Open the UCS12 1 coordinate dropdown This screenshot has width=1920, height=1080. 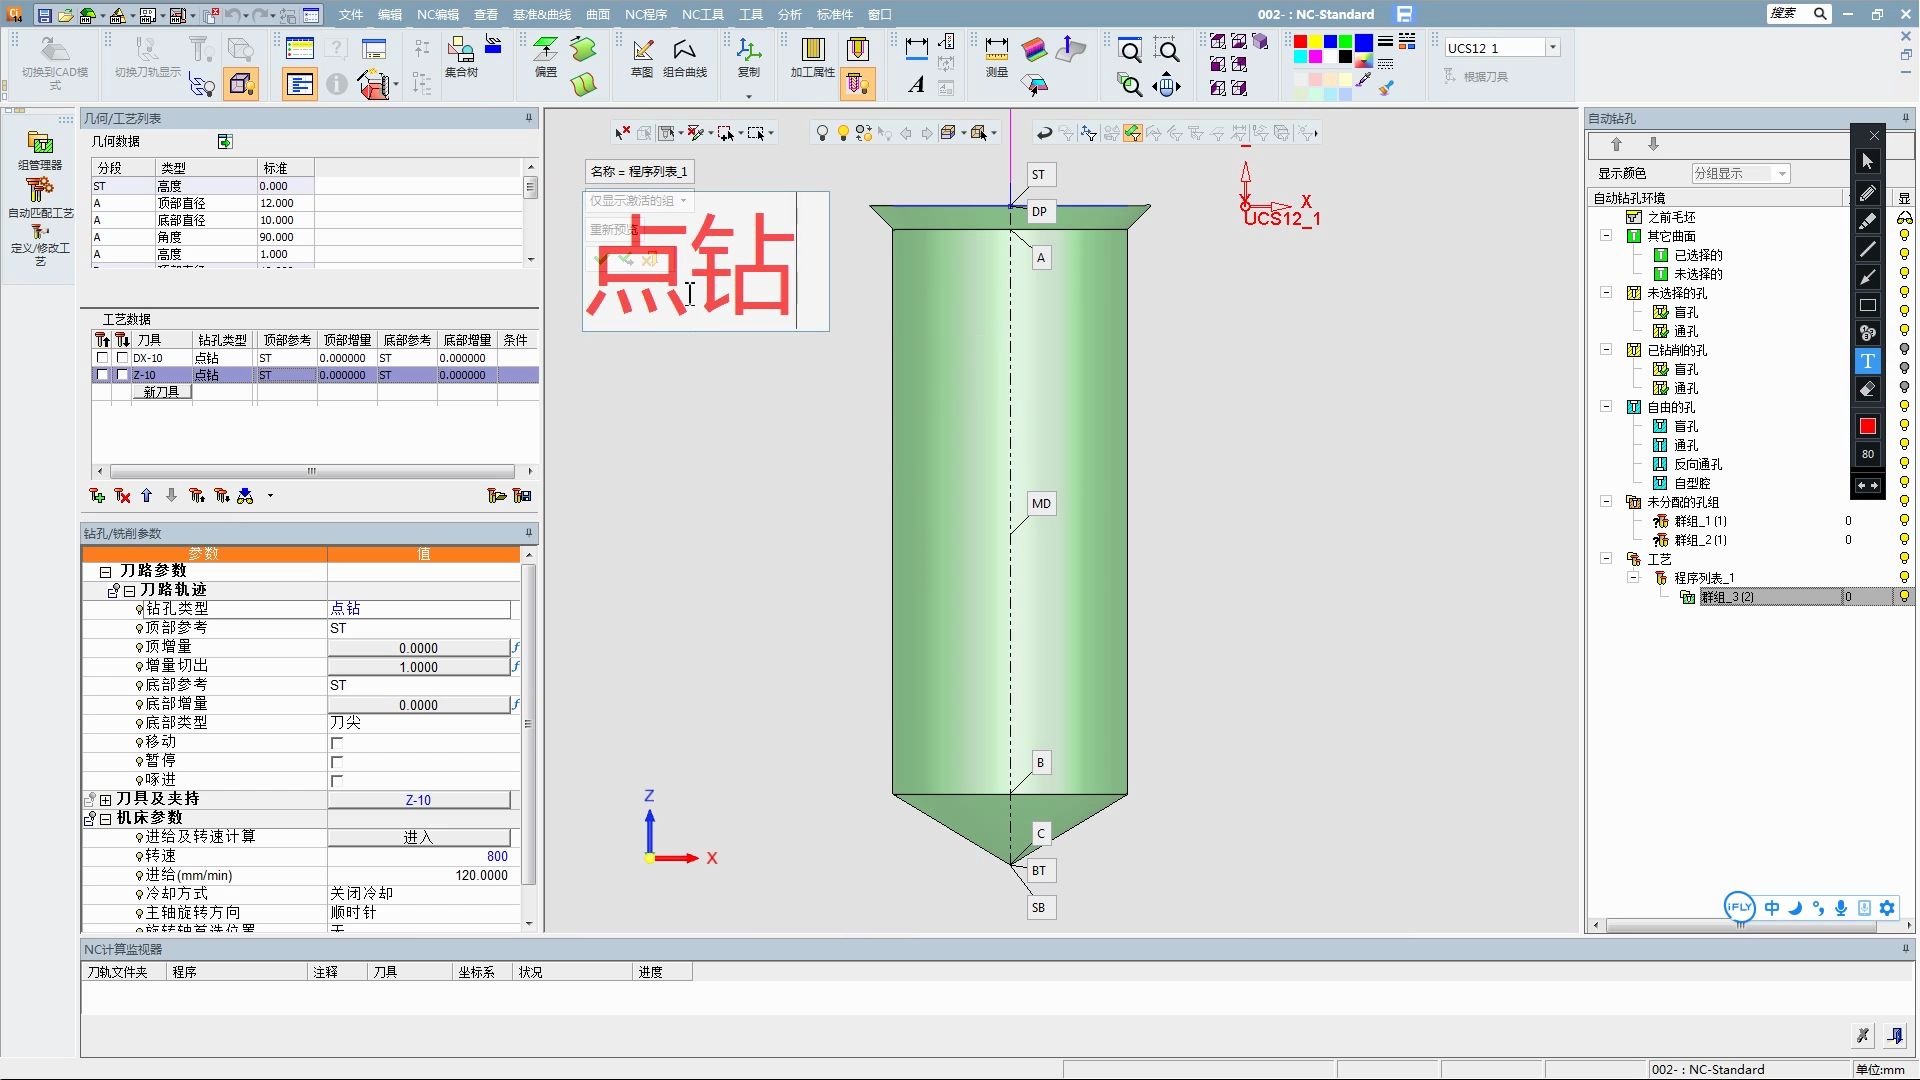(1552, 48)
